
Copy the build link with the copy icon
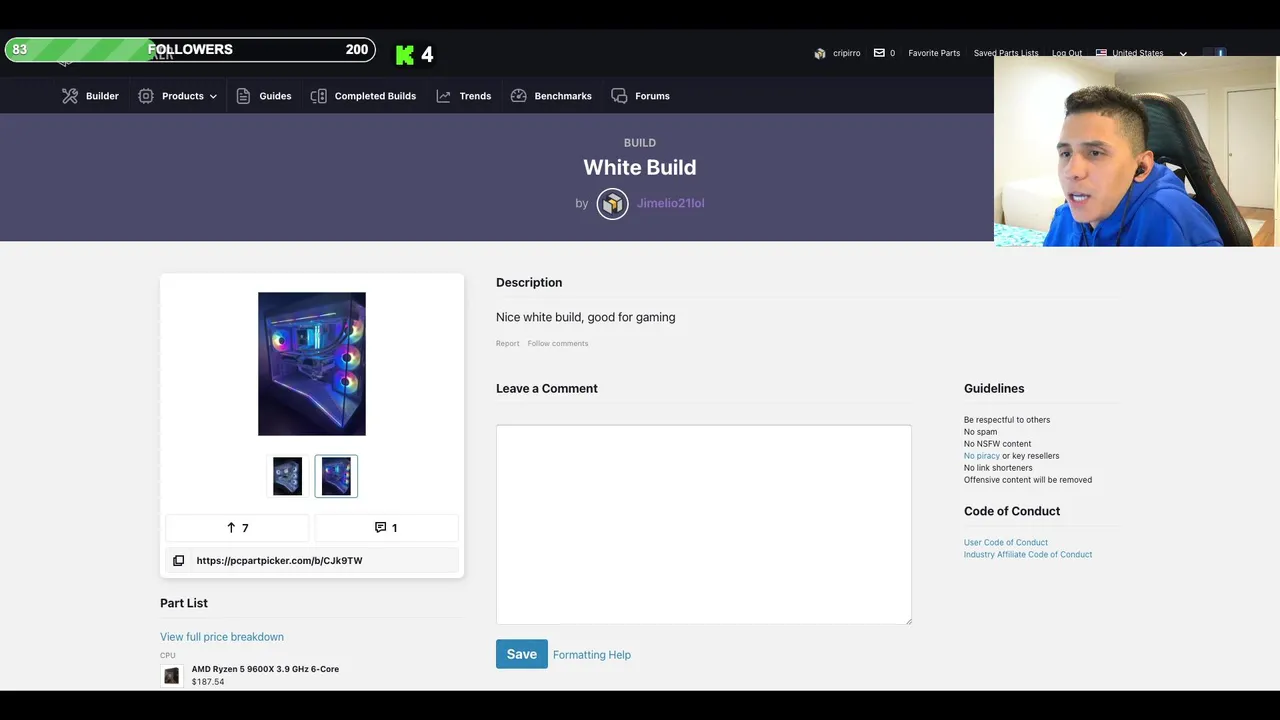coord(178,561)
